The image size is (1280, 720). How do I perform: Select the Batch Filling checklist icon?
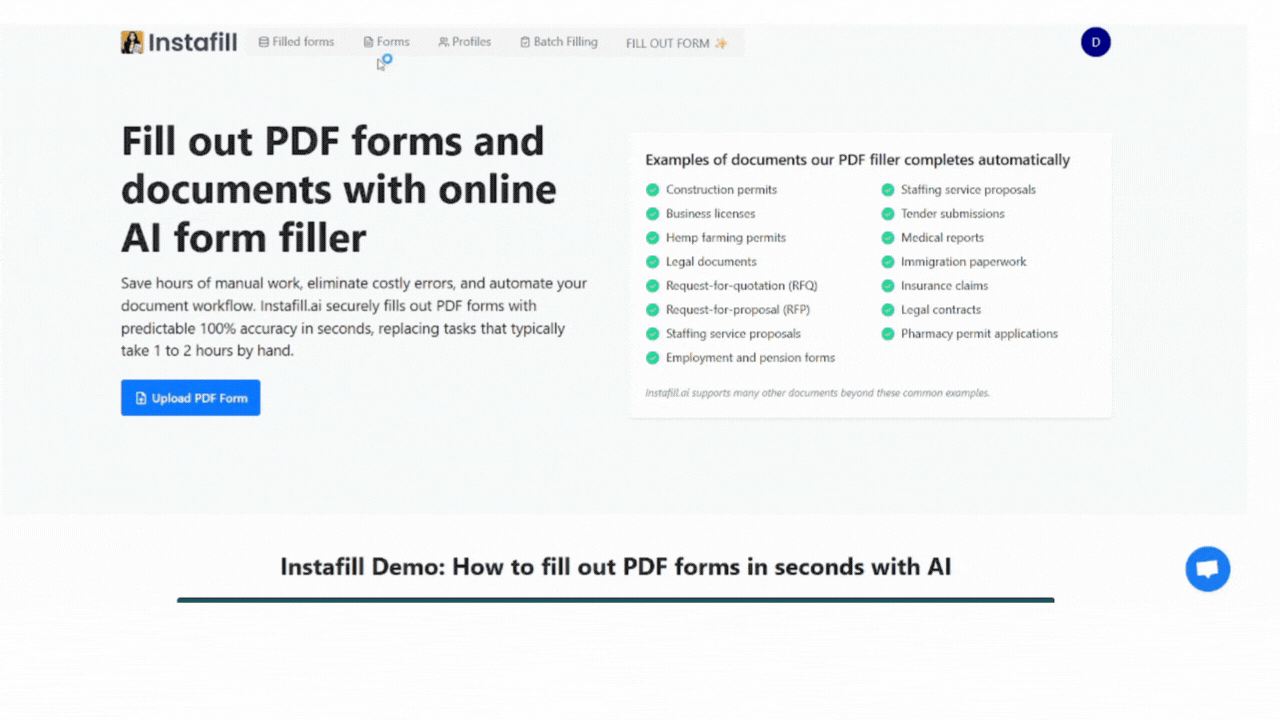tap(524, 42)
